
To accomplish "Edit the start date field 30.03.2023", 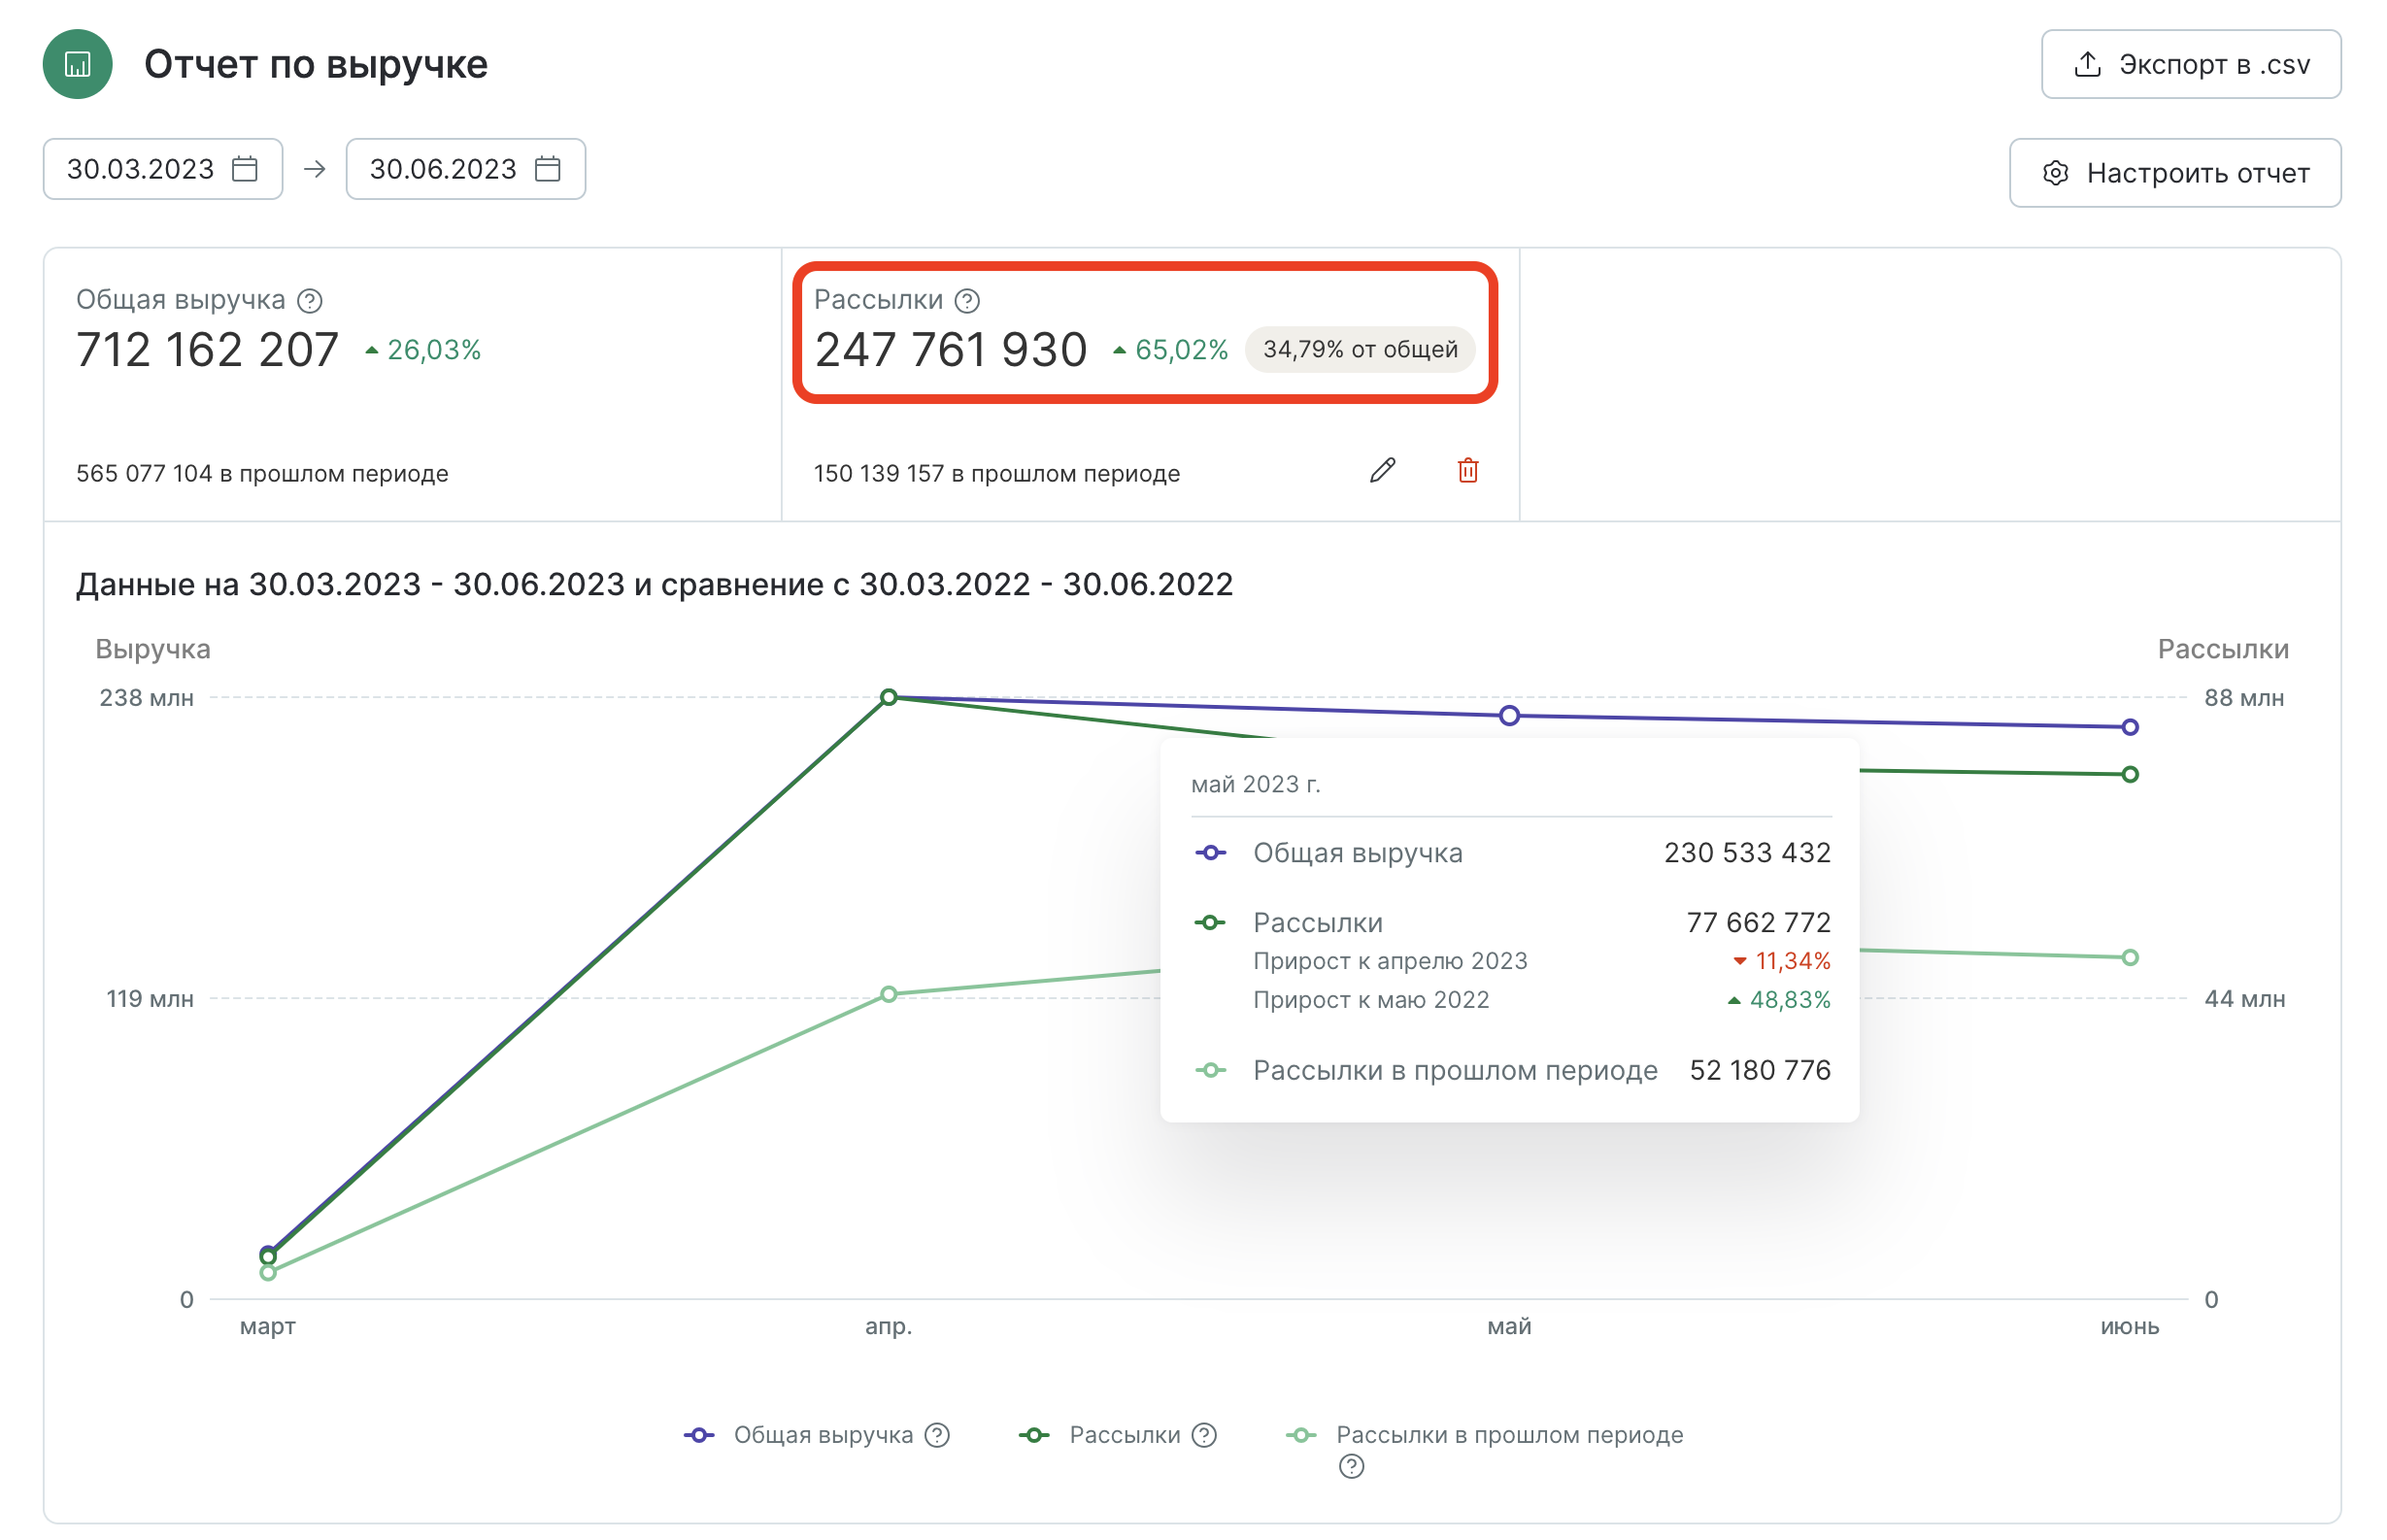I will (163, 169).
